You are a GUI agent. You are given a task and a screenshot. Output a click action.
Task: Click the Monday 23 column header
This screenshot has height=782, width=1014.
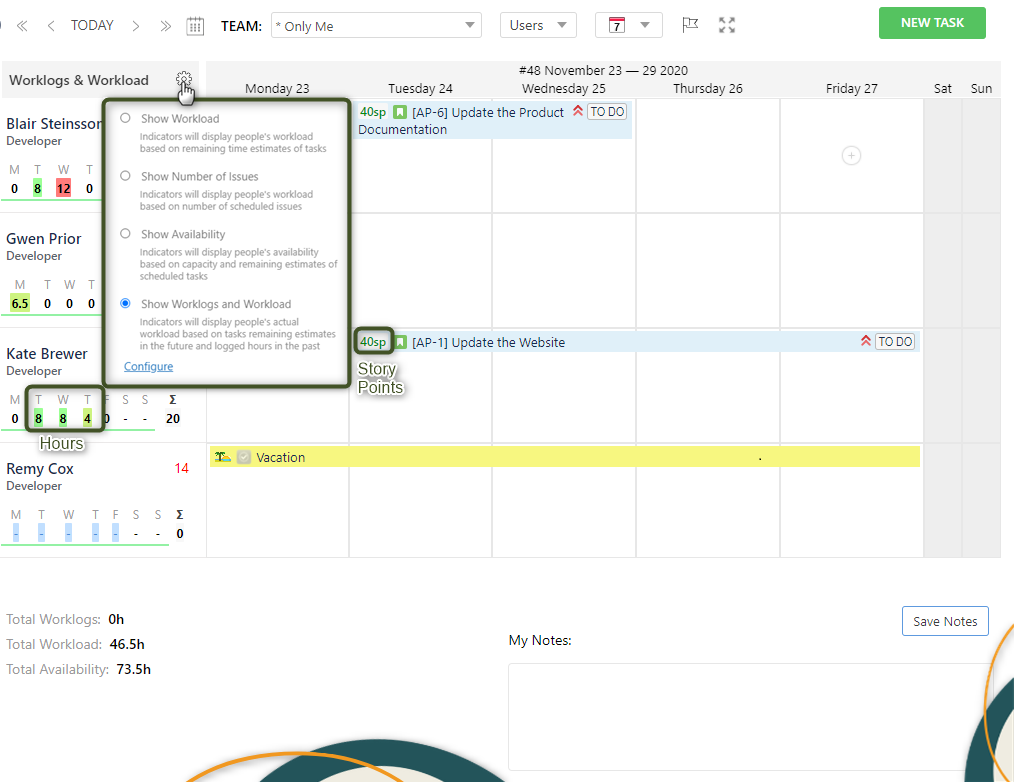[x=277, y=89]
